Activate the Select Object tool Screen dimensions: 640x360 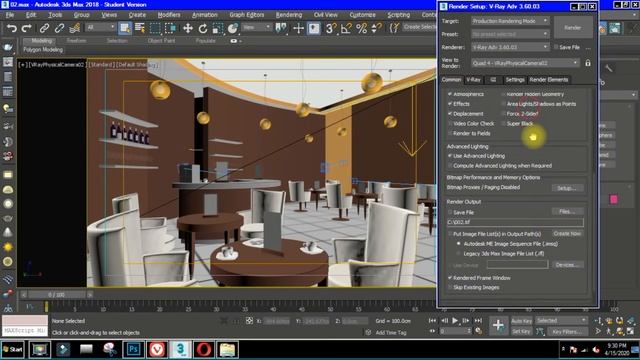[125, 28]
